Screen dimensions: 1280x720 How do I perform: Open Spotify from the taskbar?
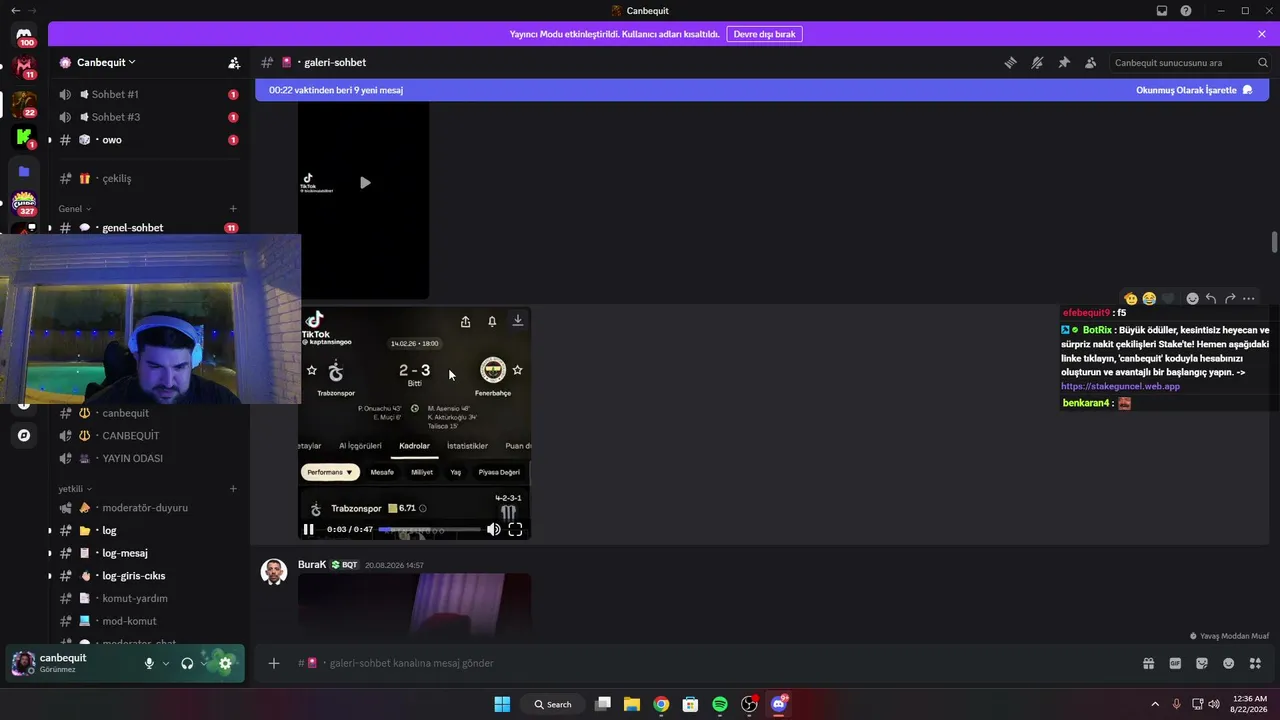click(x=720, y=704)
